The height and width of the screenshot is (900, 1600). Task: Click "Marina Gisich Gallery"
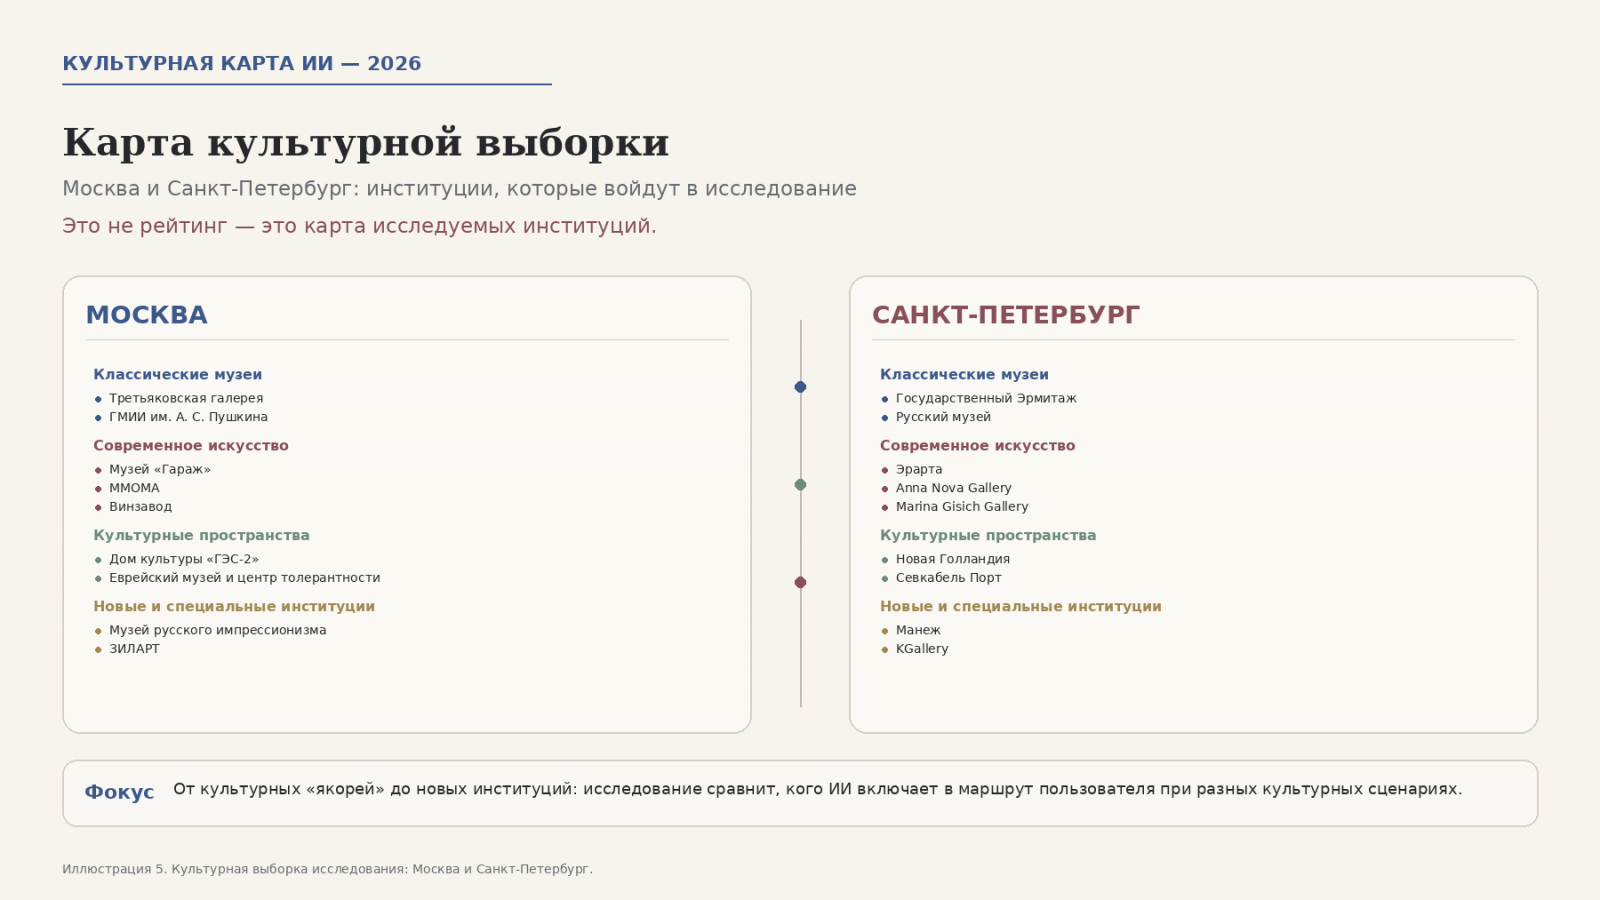[x=962, y=507]
